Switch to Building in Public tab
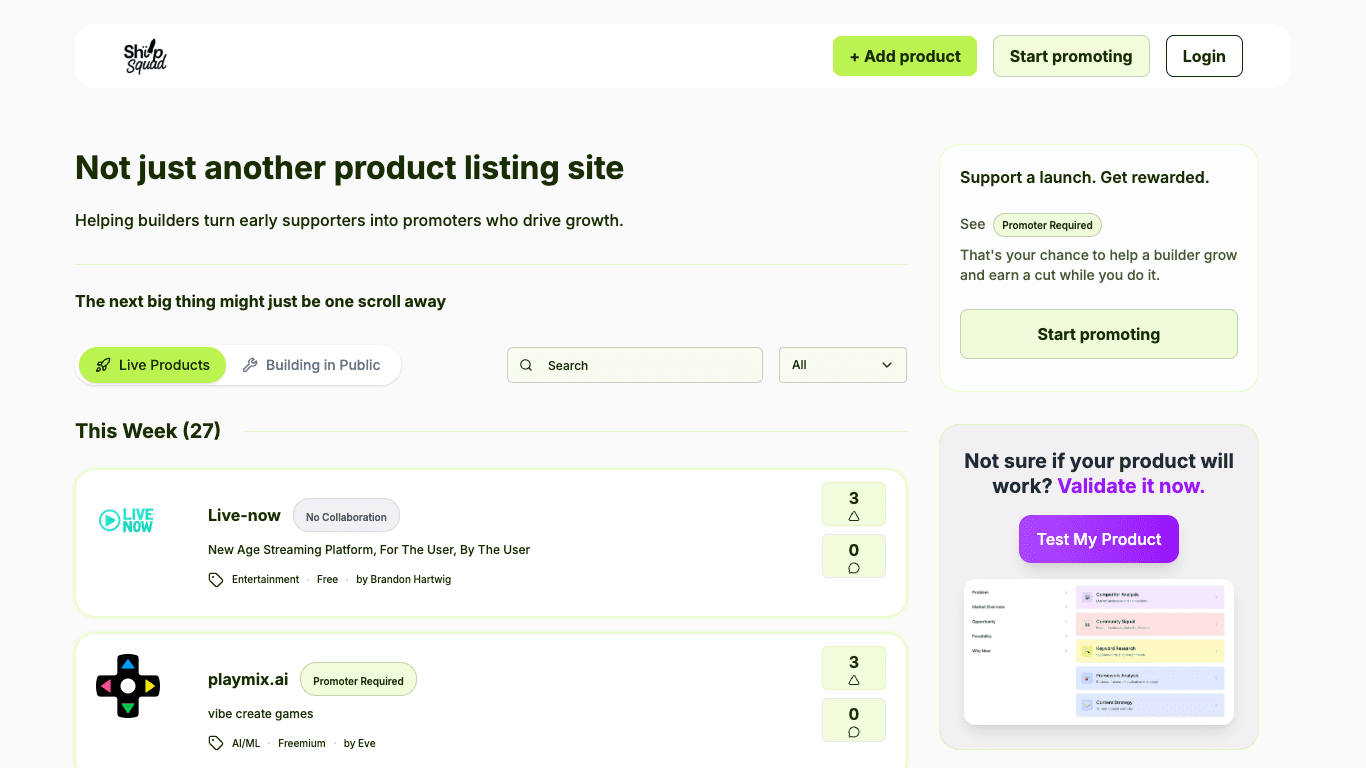 pyautogui.click(x=312, y=365)
